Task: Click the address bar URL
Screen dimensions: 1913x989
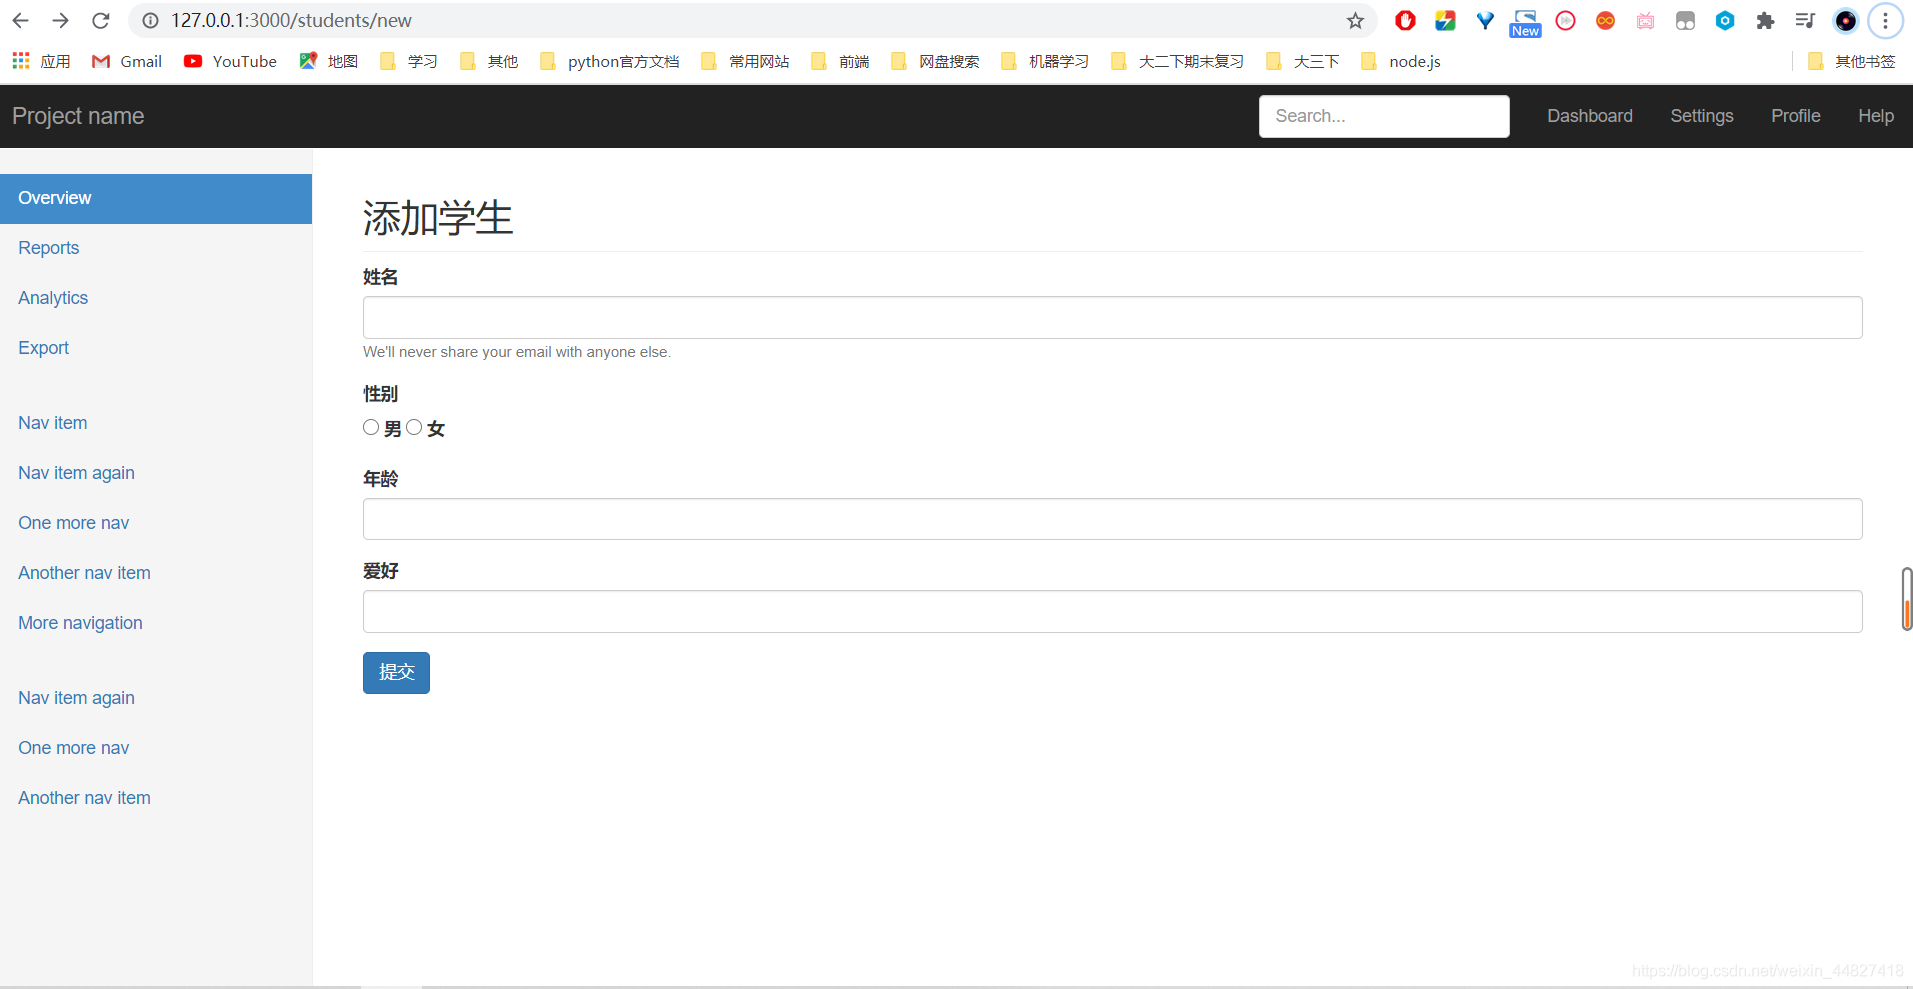Action: pos(291,20)
